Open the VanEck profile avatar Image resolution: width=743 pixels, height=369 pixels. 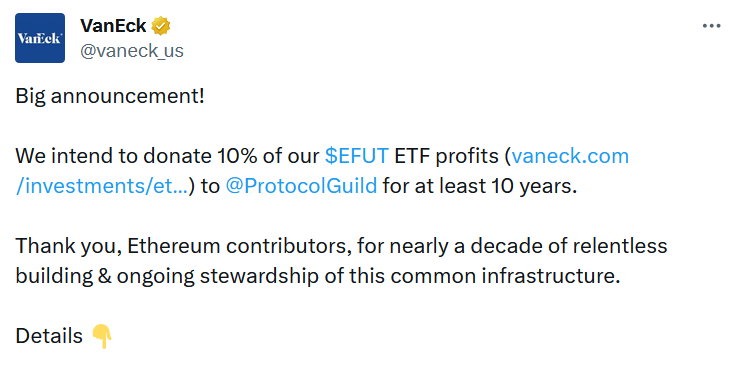click(x=40, y=38)
